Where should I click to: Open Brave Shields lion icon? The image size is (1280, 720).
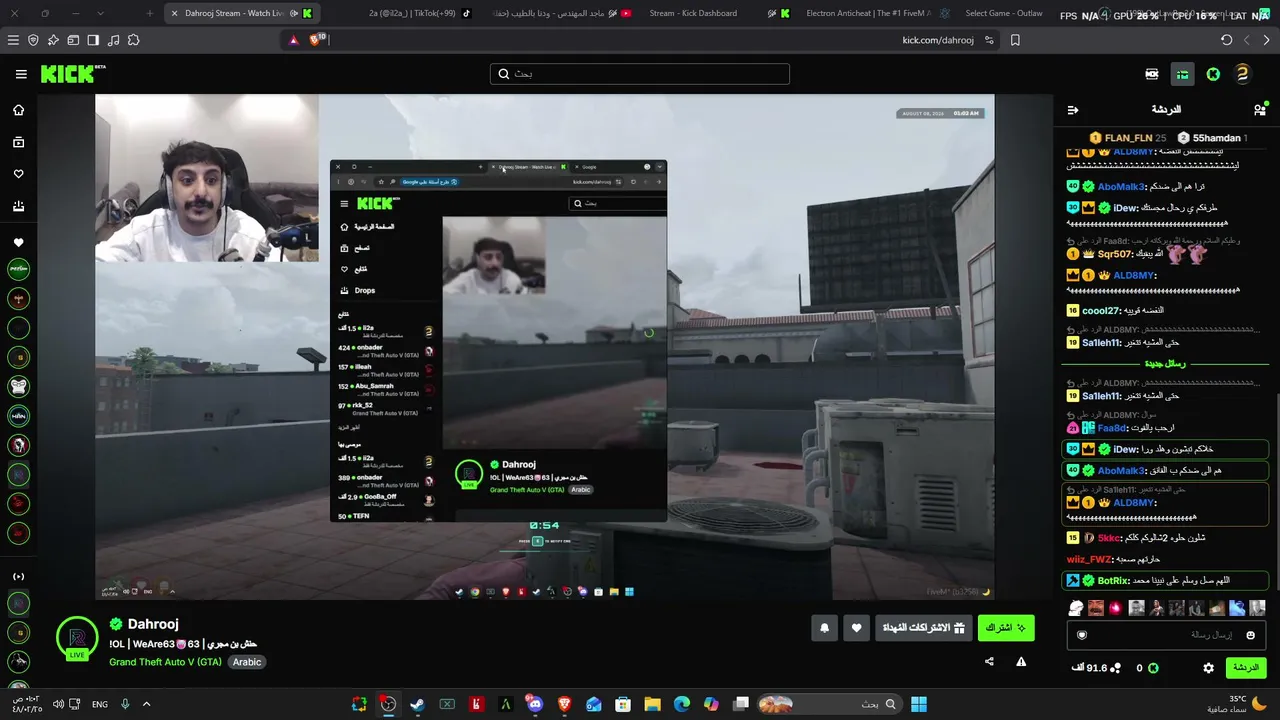click(x=317, y=40)
